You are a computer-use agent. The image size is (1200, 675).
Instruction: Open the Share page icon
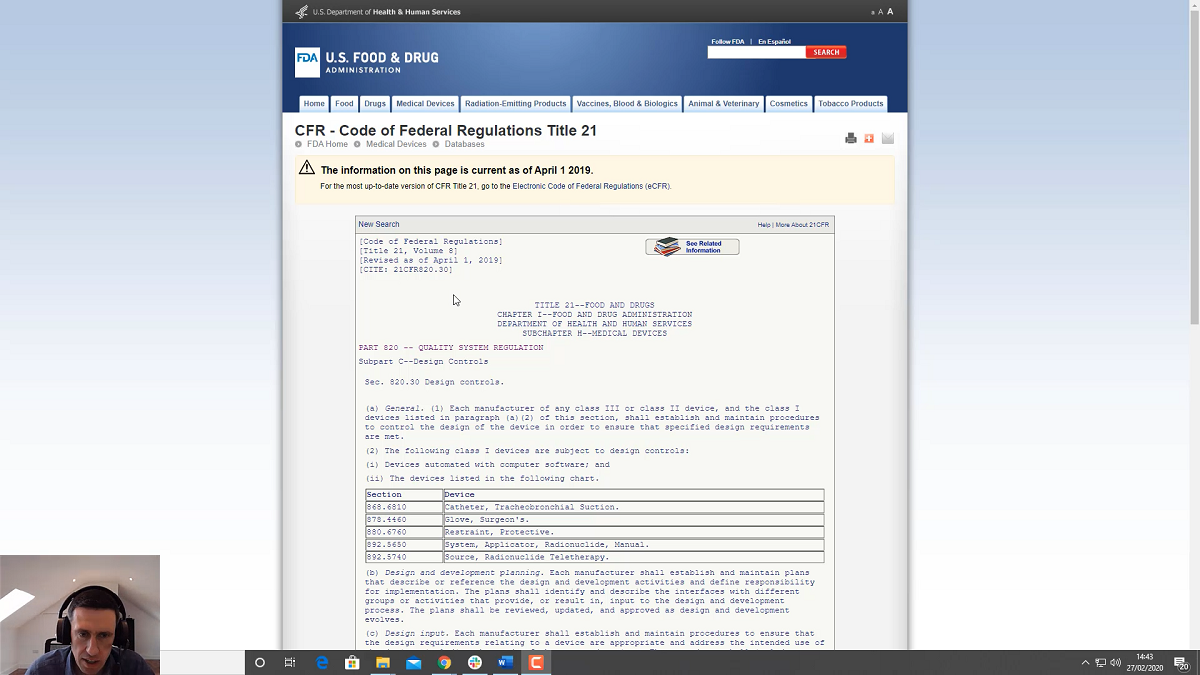coord(868,138)
